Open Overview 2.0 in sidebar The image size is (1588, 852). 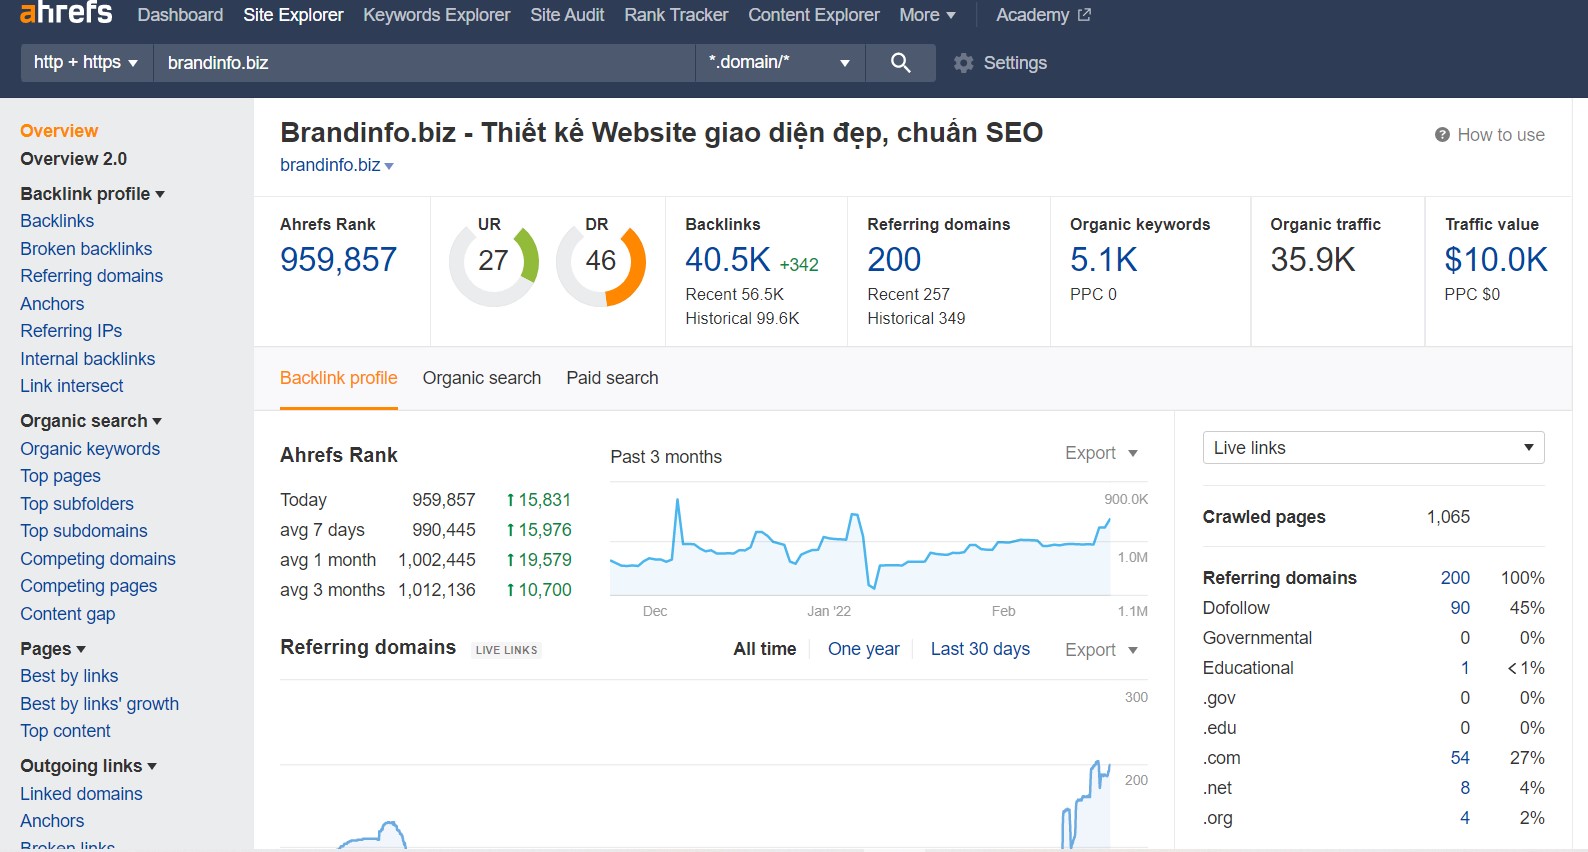(x=73, y=159)
